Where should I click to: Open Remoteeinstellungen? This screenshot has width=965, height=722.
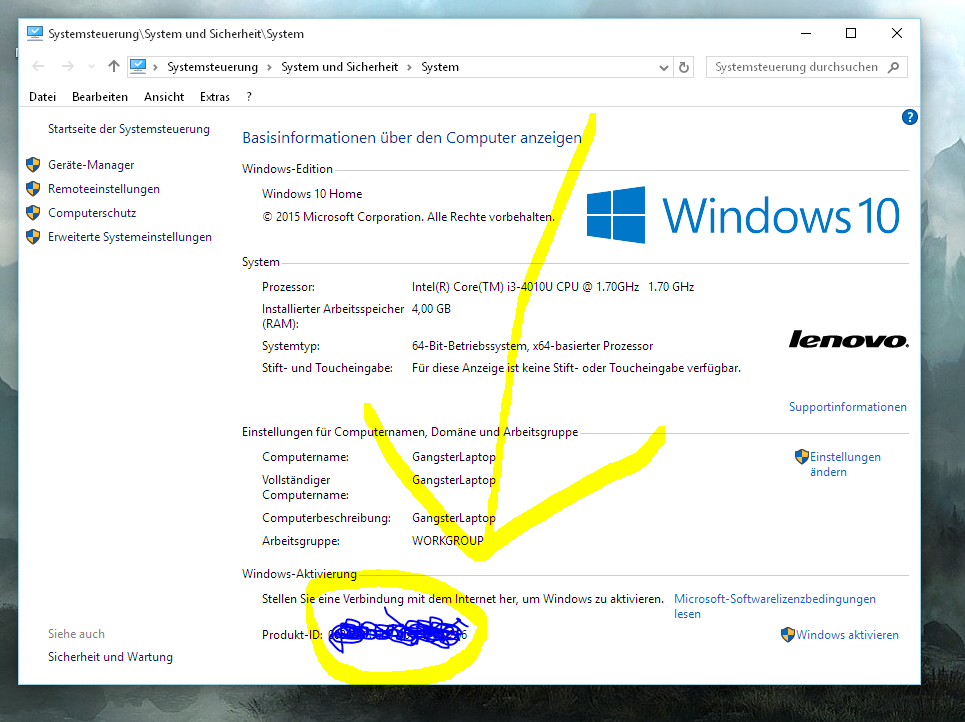tap(104, 189)
